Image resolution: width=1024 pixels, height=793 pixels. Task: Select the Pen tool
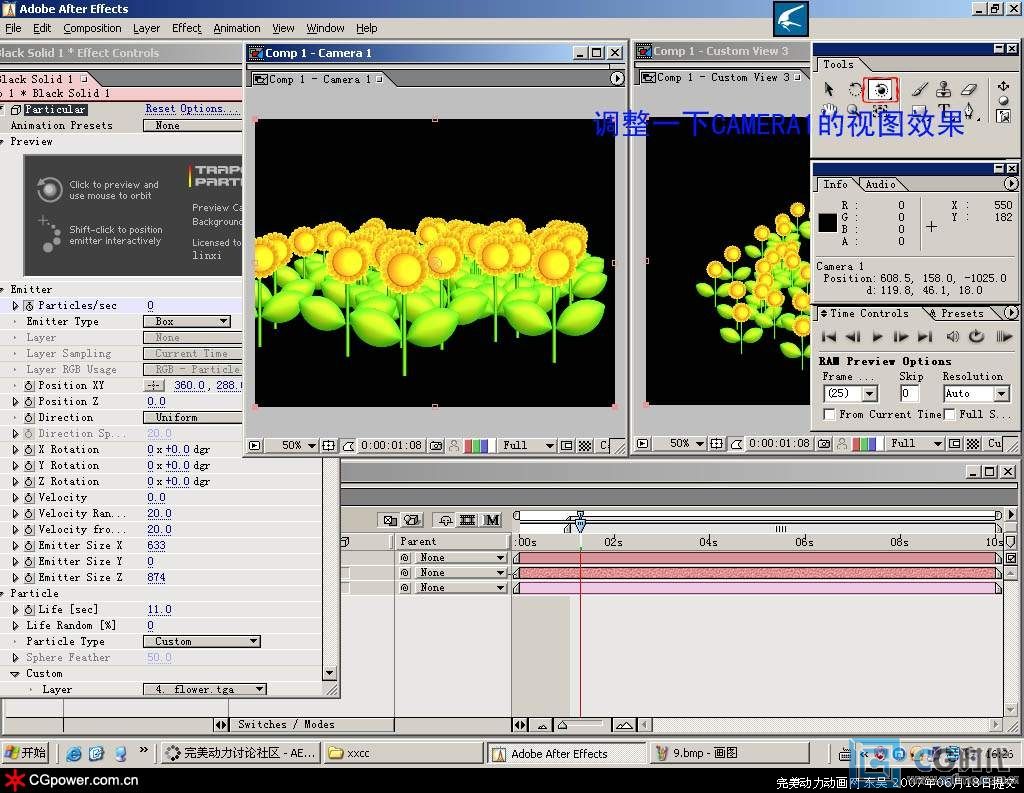[x=969, y=111]
